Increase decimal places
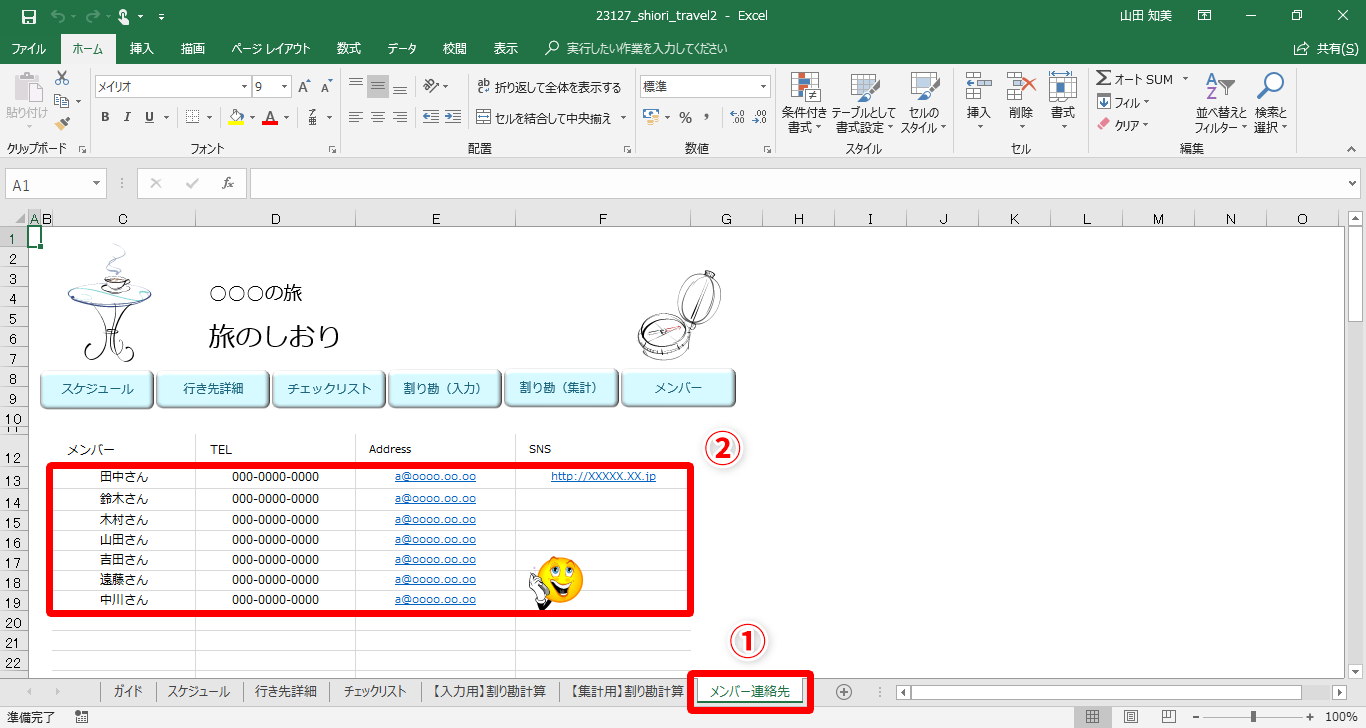1366x728 pixels. pos(738,117)
